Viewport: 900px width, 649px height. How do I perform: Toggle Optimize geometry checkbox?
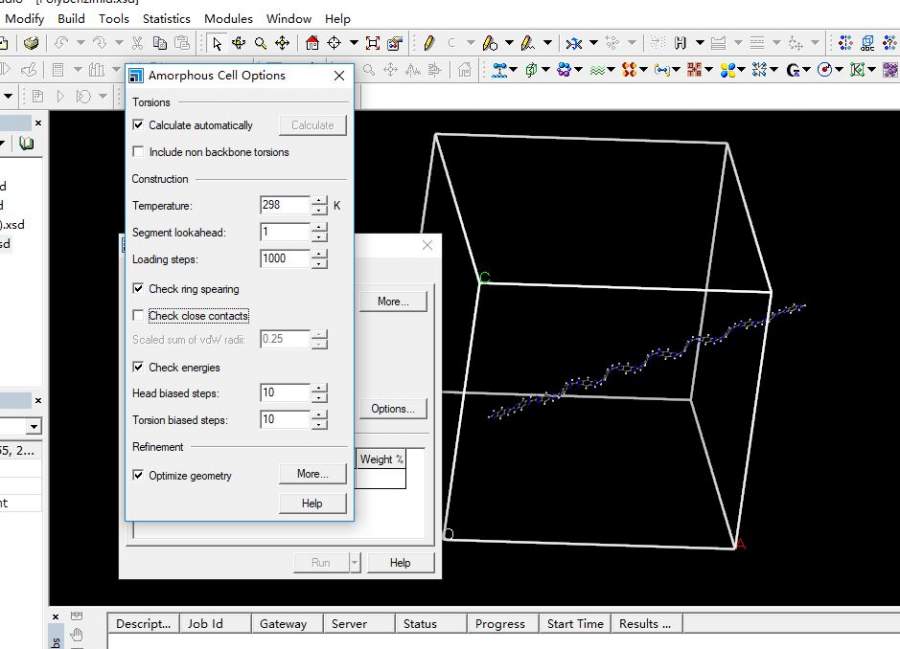pyautogui.click(x=138, y=475)
